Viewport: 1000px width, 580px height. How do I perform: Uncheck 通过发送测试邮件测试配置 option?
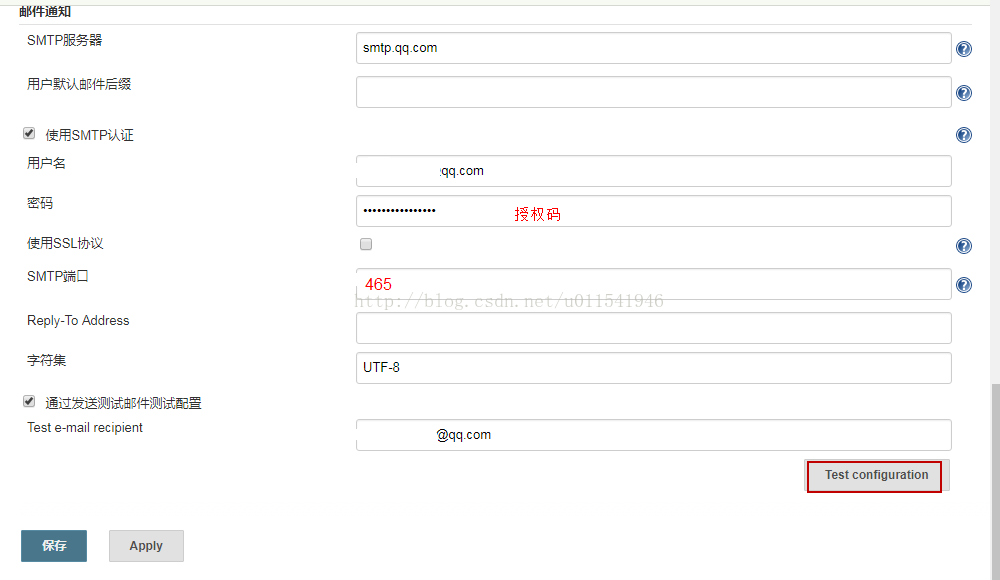(x=29, y=401)
